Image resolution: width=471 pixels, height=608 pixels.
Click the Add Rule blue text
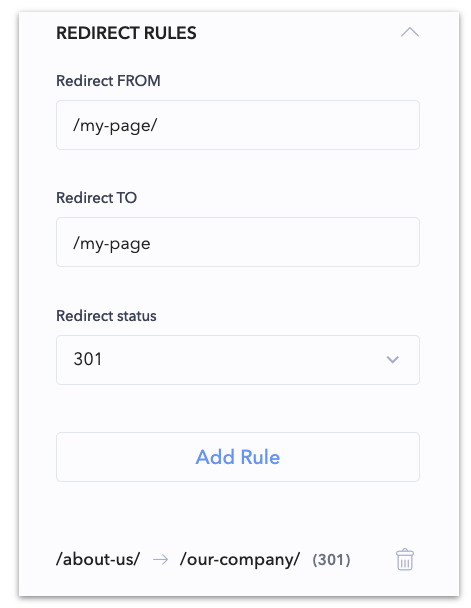[x=238, y=457]
